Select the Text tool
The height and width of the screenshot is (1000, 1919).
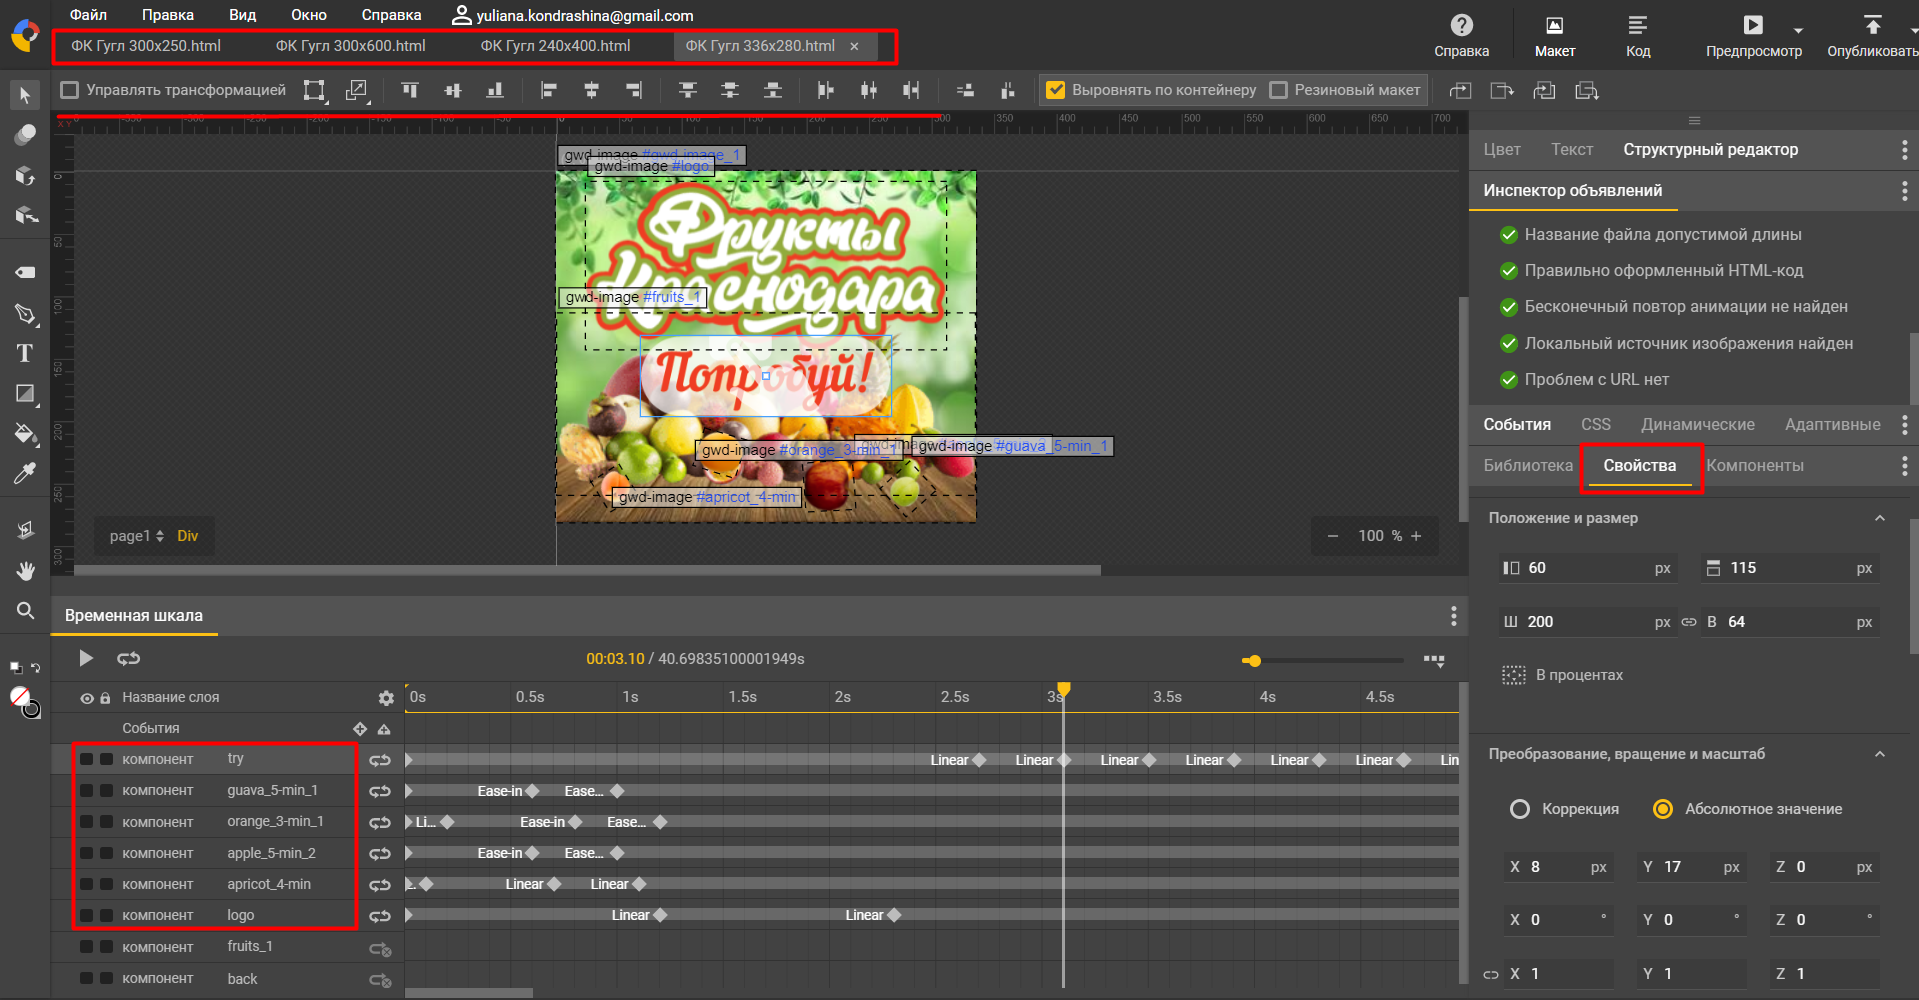point(25,353)
